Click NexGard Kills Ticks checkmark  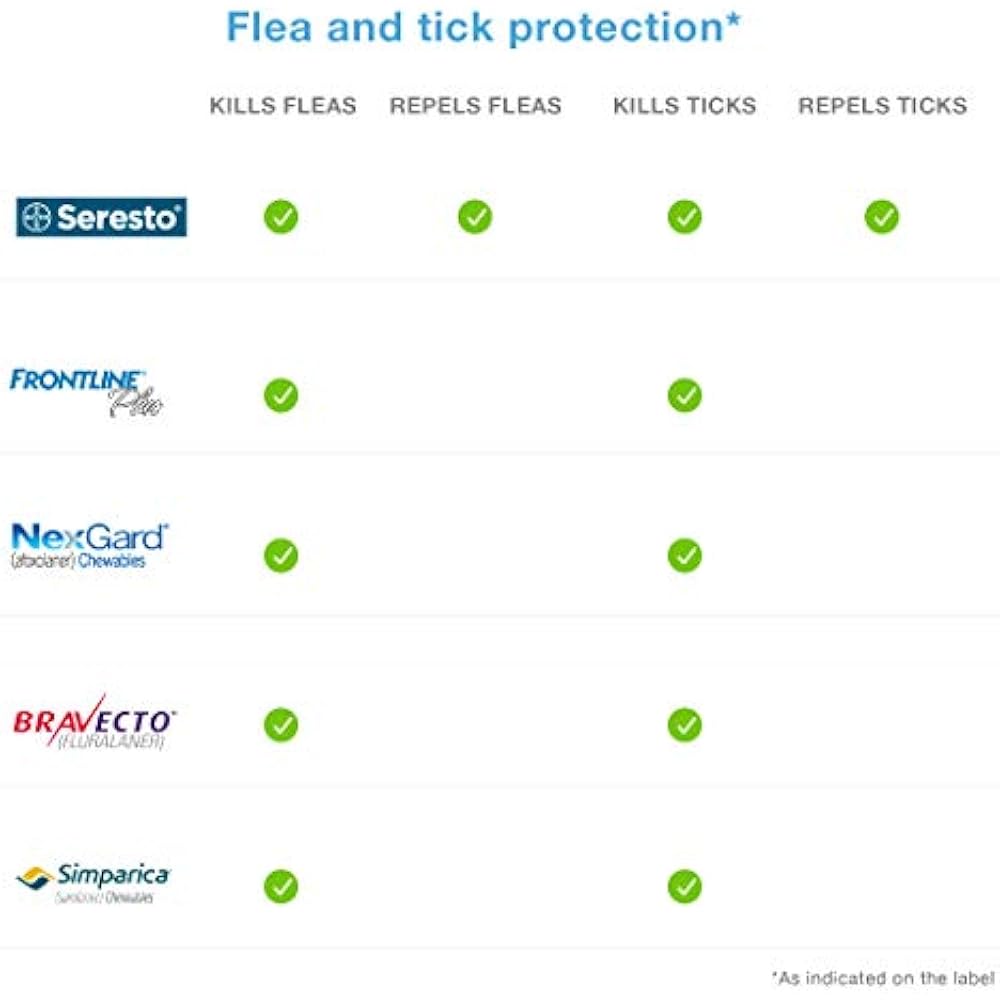point(685,555)
